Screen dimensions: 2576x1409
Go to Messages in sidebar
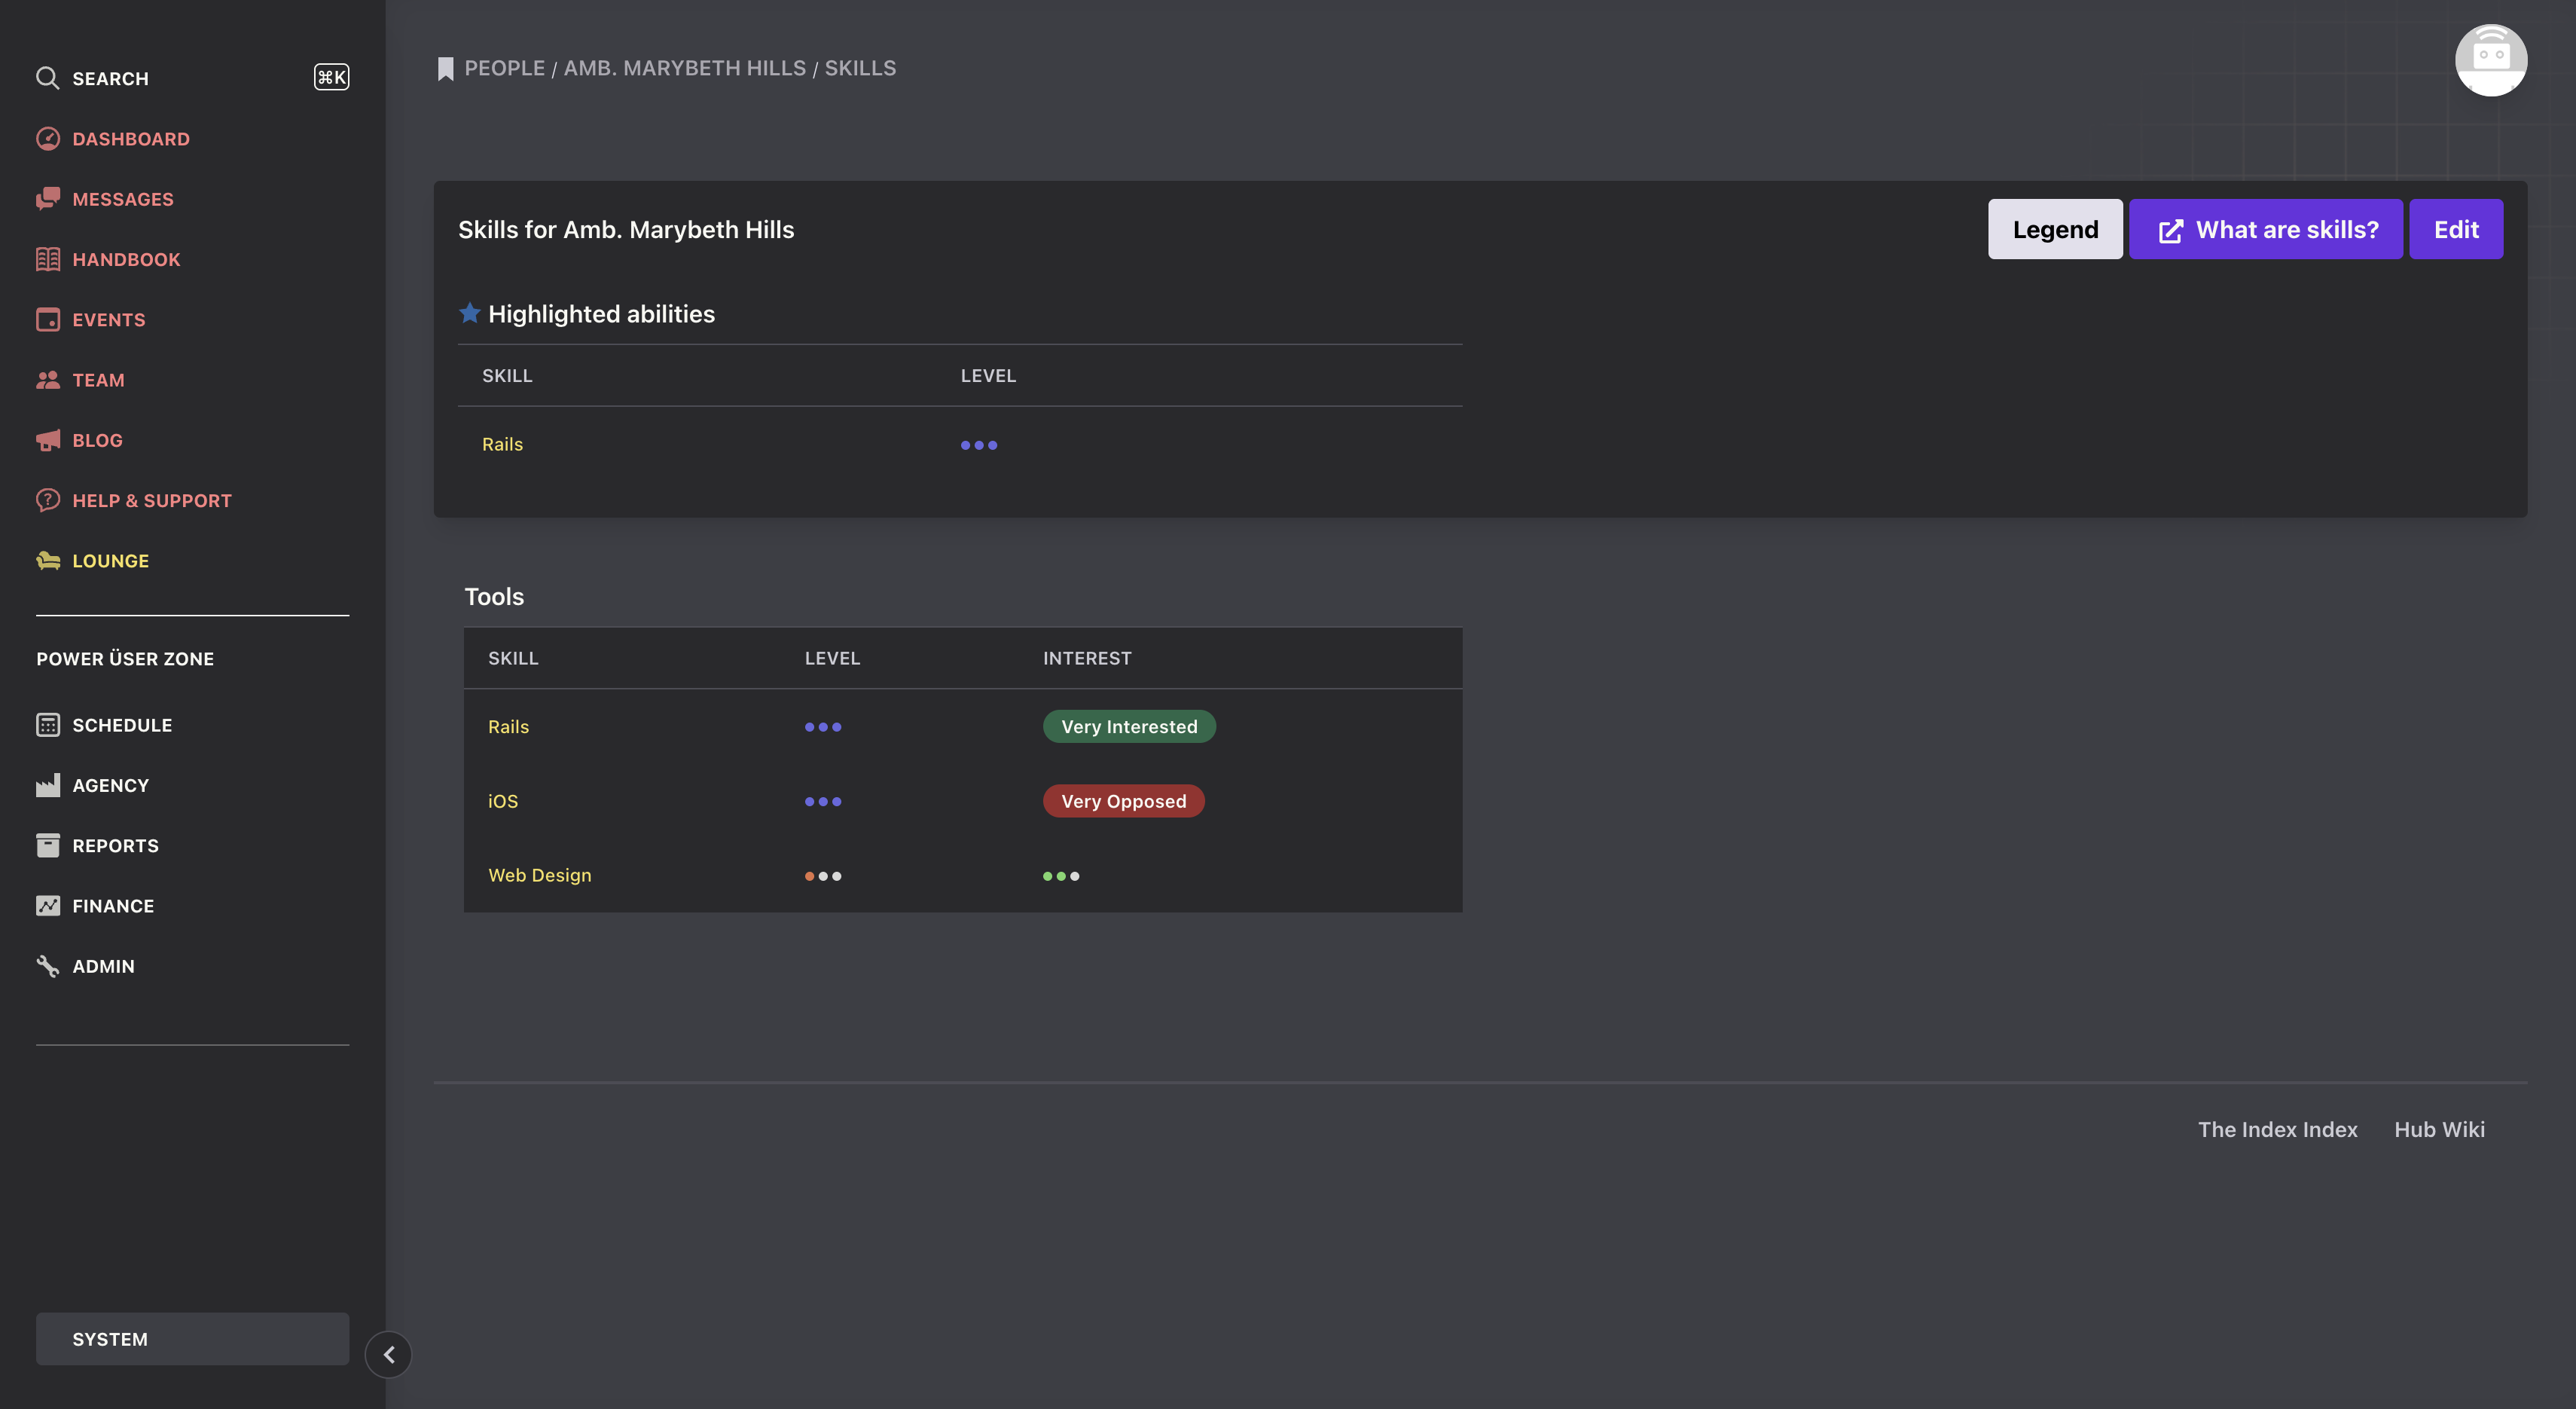[123, 199]
